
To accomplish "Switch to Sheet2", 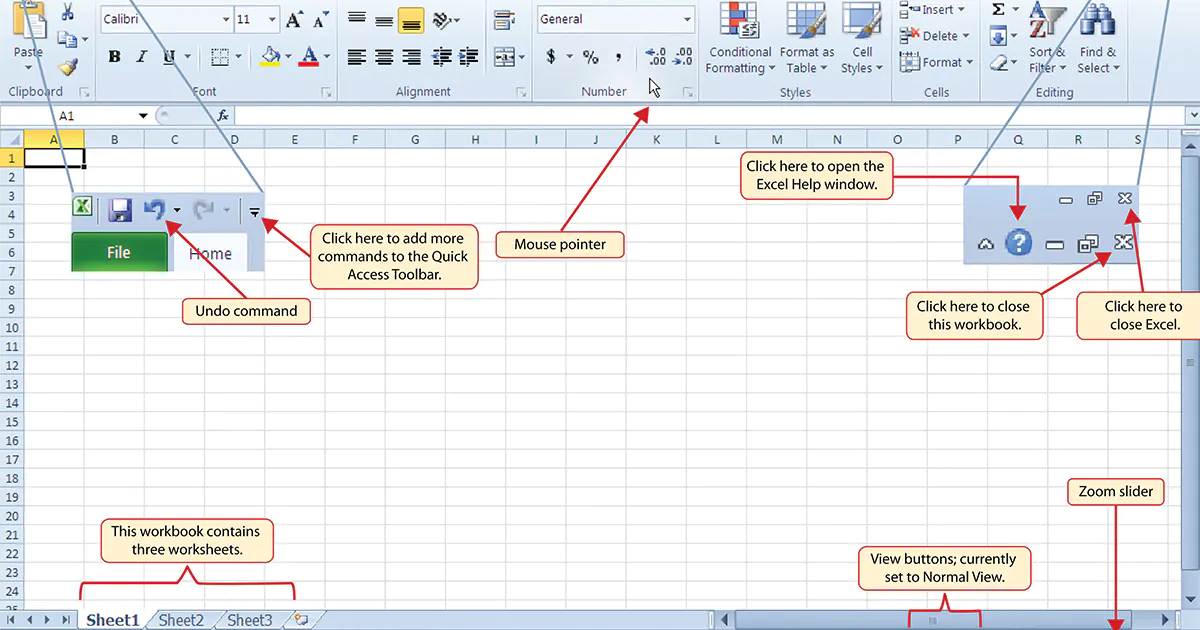I will click(181, 620).
